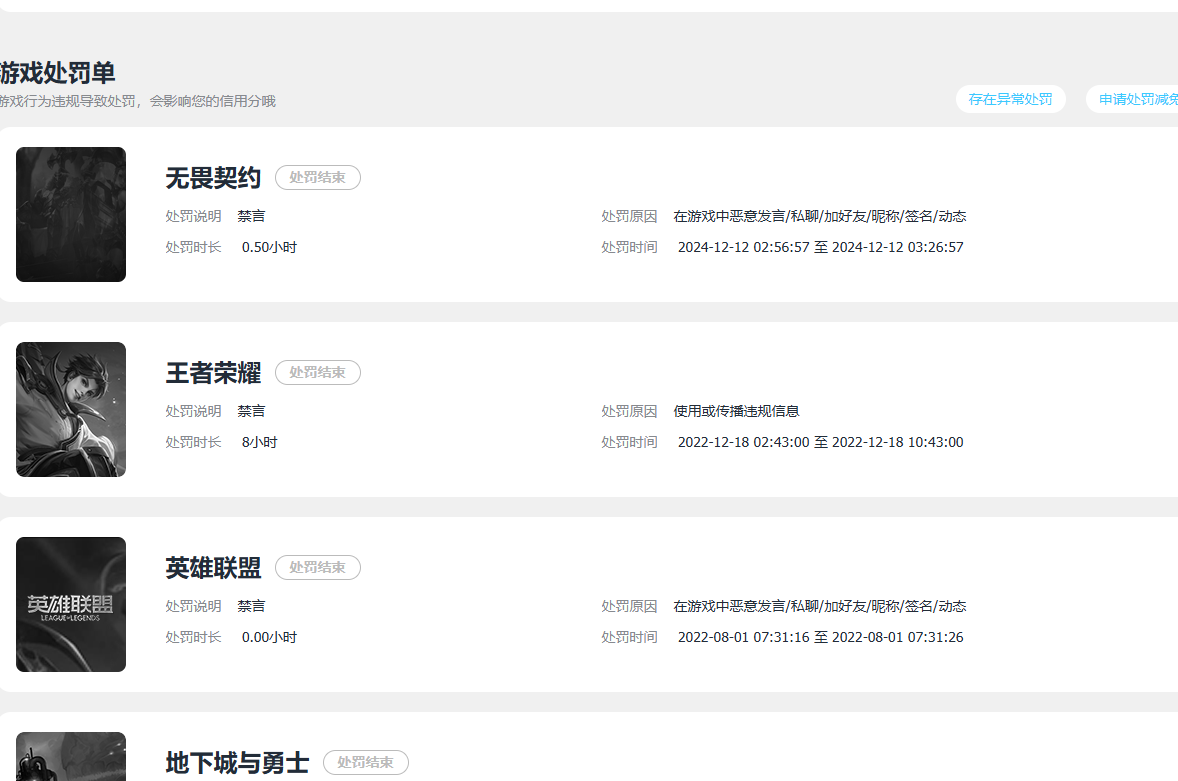Viewport: 1178px width, 781px height.
Task: Click the 英雄联盟 penalty time range text
Action: click(x=821, y=636)
